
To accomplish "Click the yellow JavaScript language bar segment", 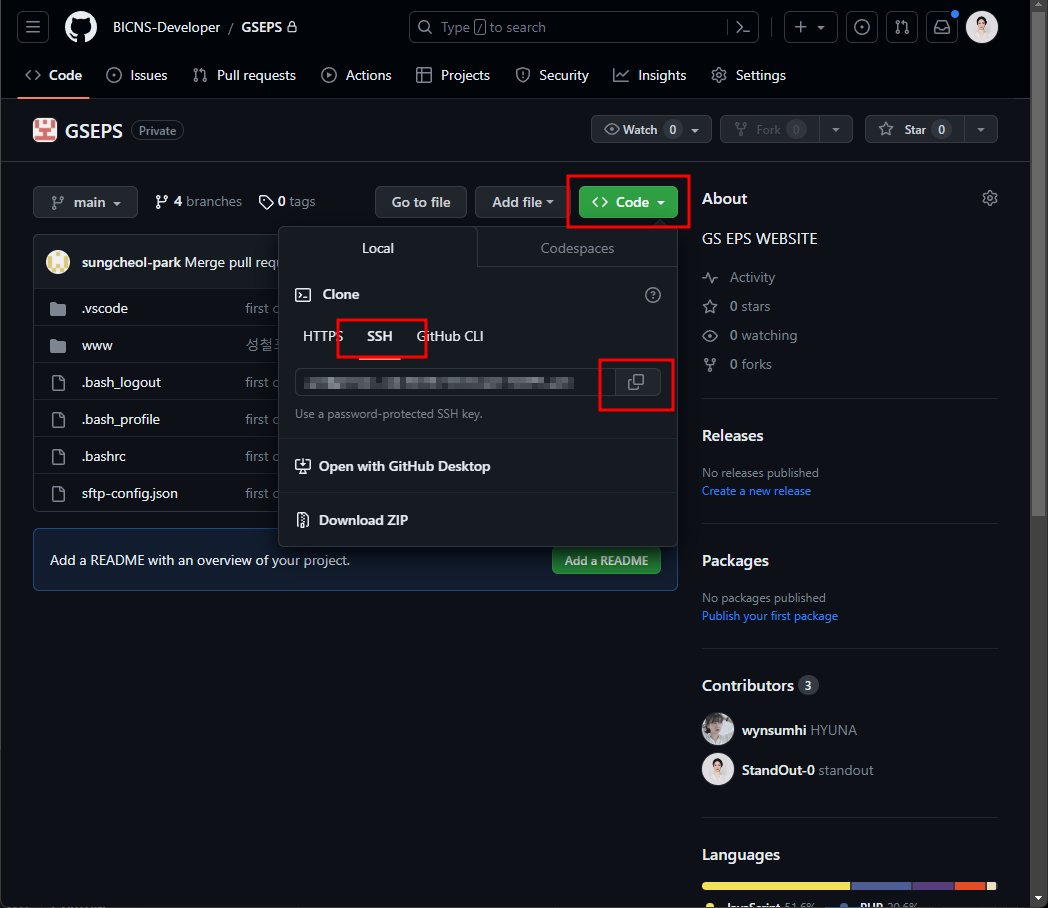I will coord(776,886).
